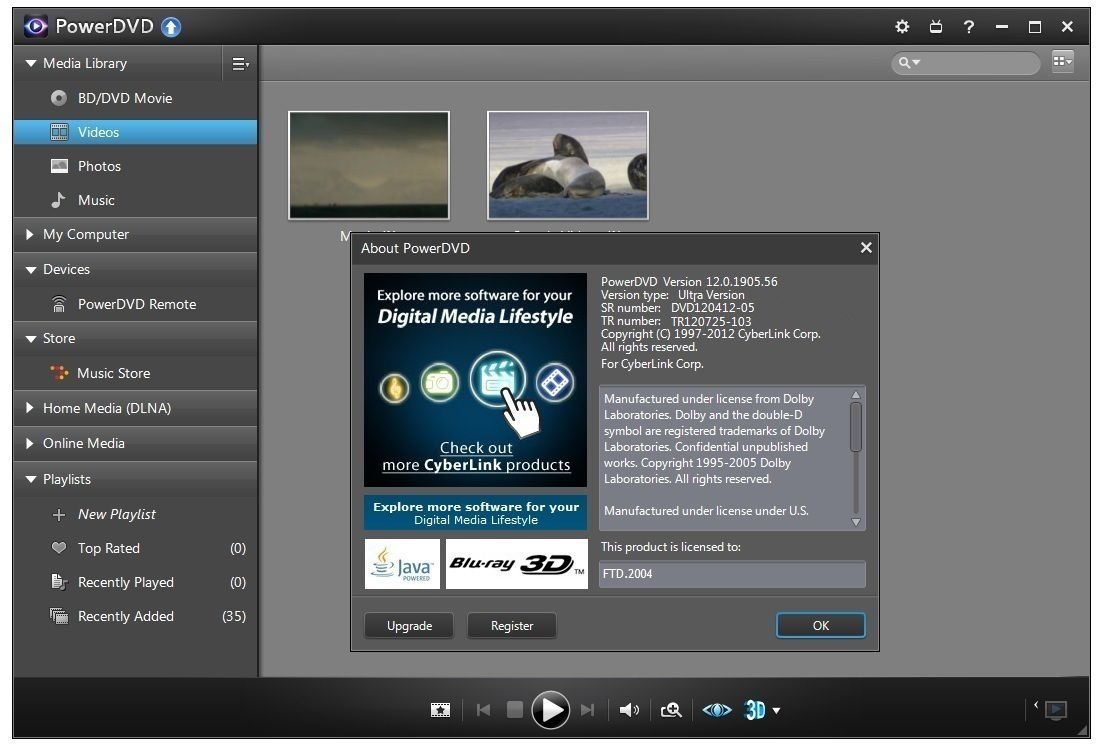This screenshot has height=751, width=1100.
Task: Open Photos in the Media Library
Action: (135, 166)
